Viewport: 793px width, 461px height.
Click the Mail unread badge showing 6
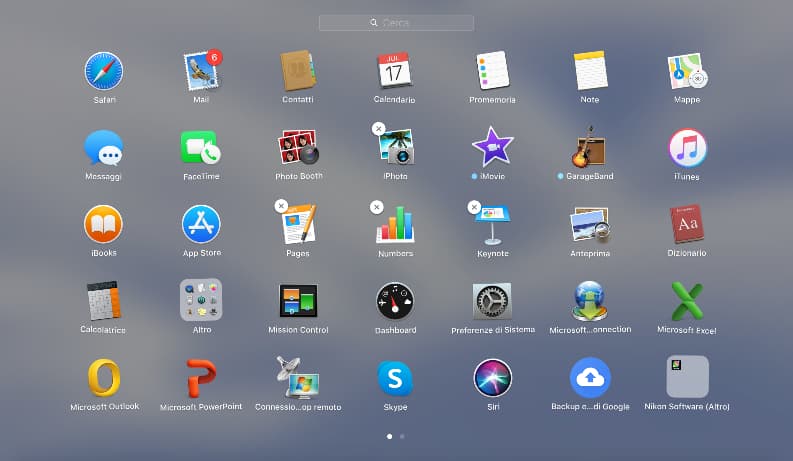[214, 57]
